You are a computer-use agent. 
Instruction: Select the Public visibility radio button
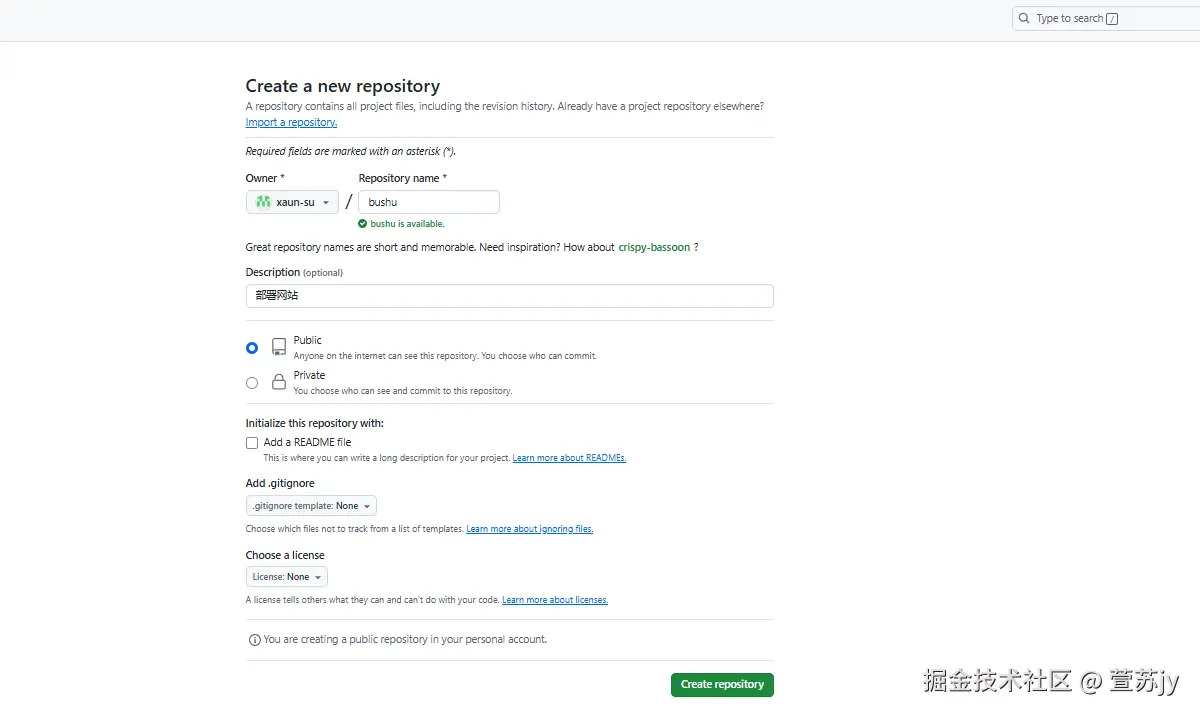point(252,348)
